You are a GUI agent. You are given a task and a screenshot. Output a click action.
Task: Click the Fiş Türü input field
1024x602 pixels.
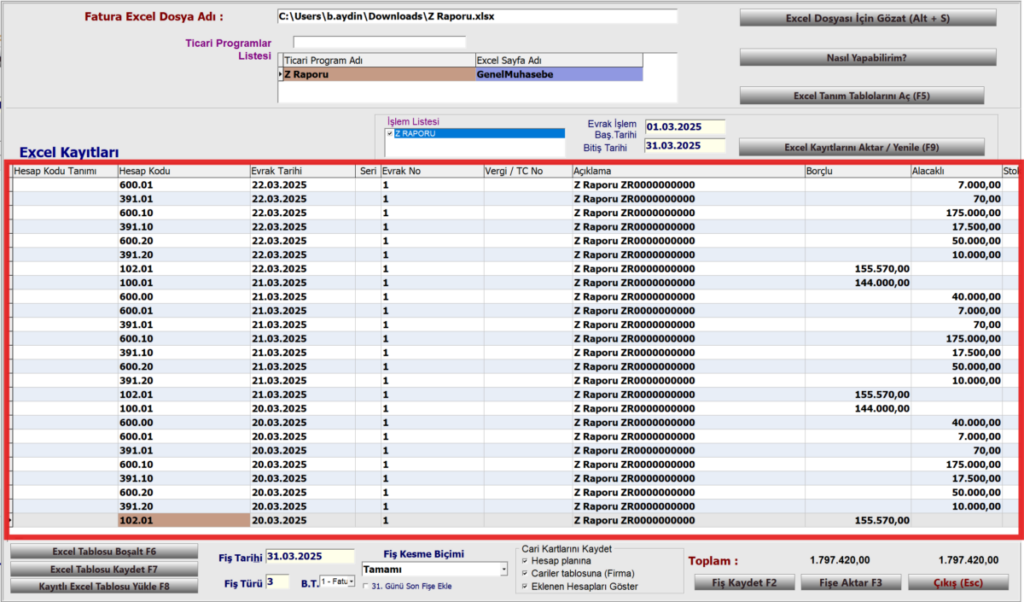(277, 582)
